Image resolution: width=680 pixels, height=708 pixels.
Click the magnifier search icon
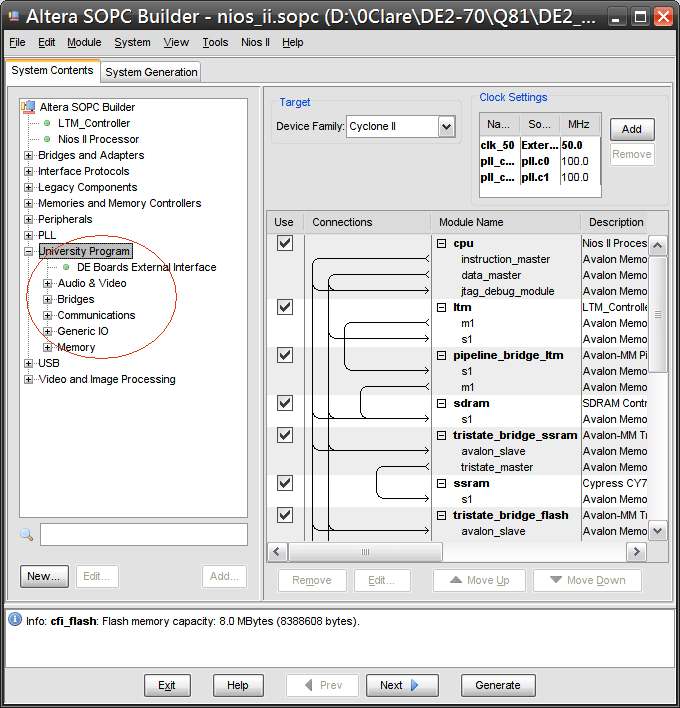[27, 535]
